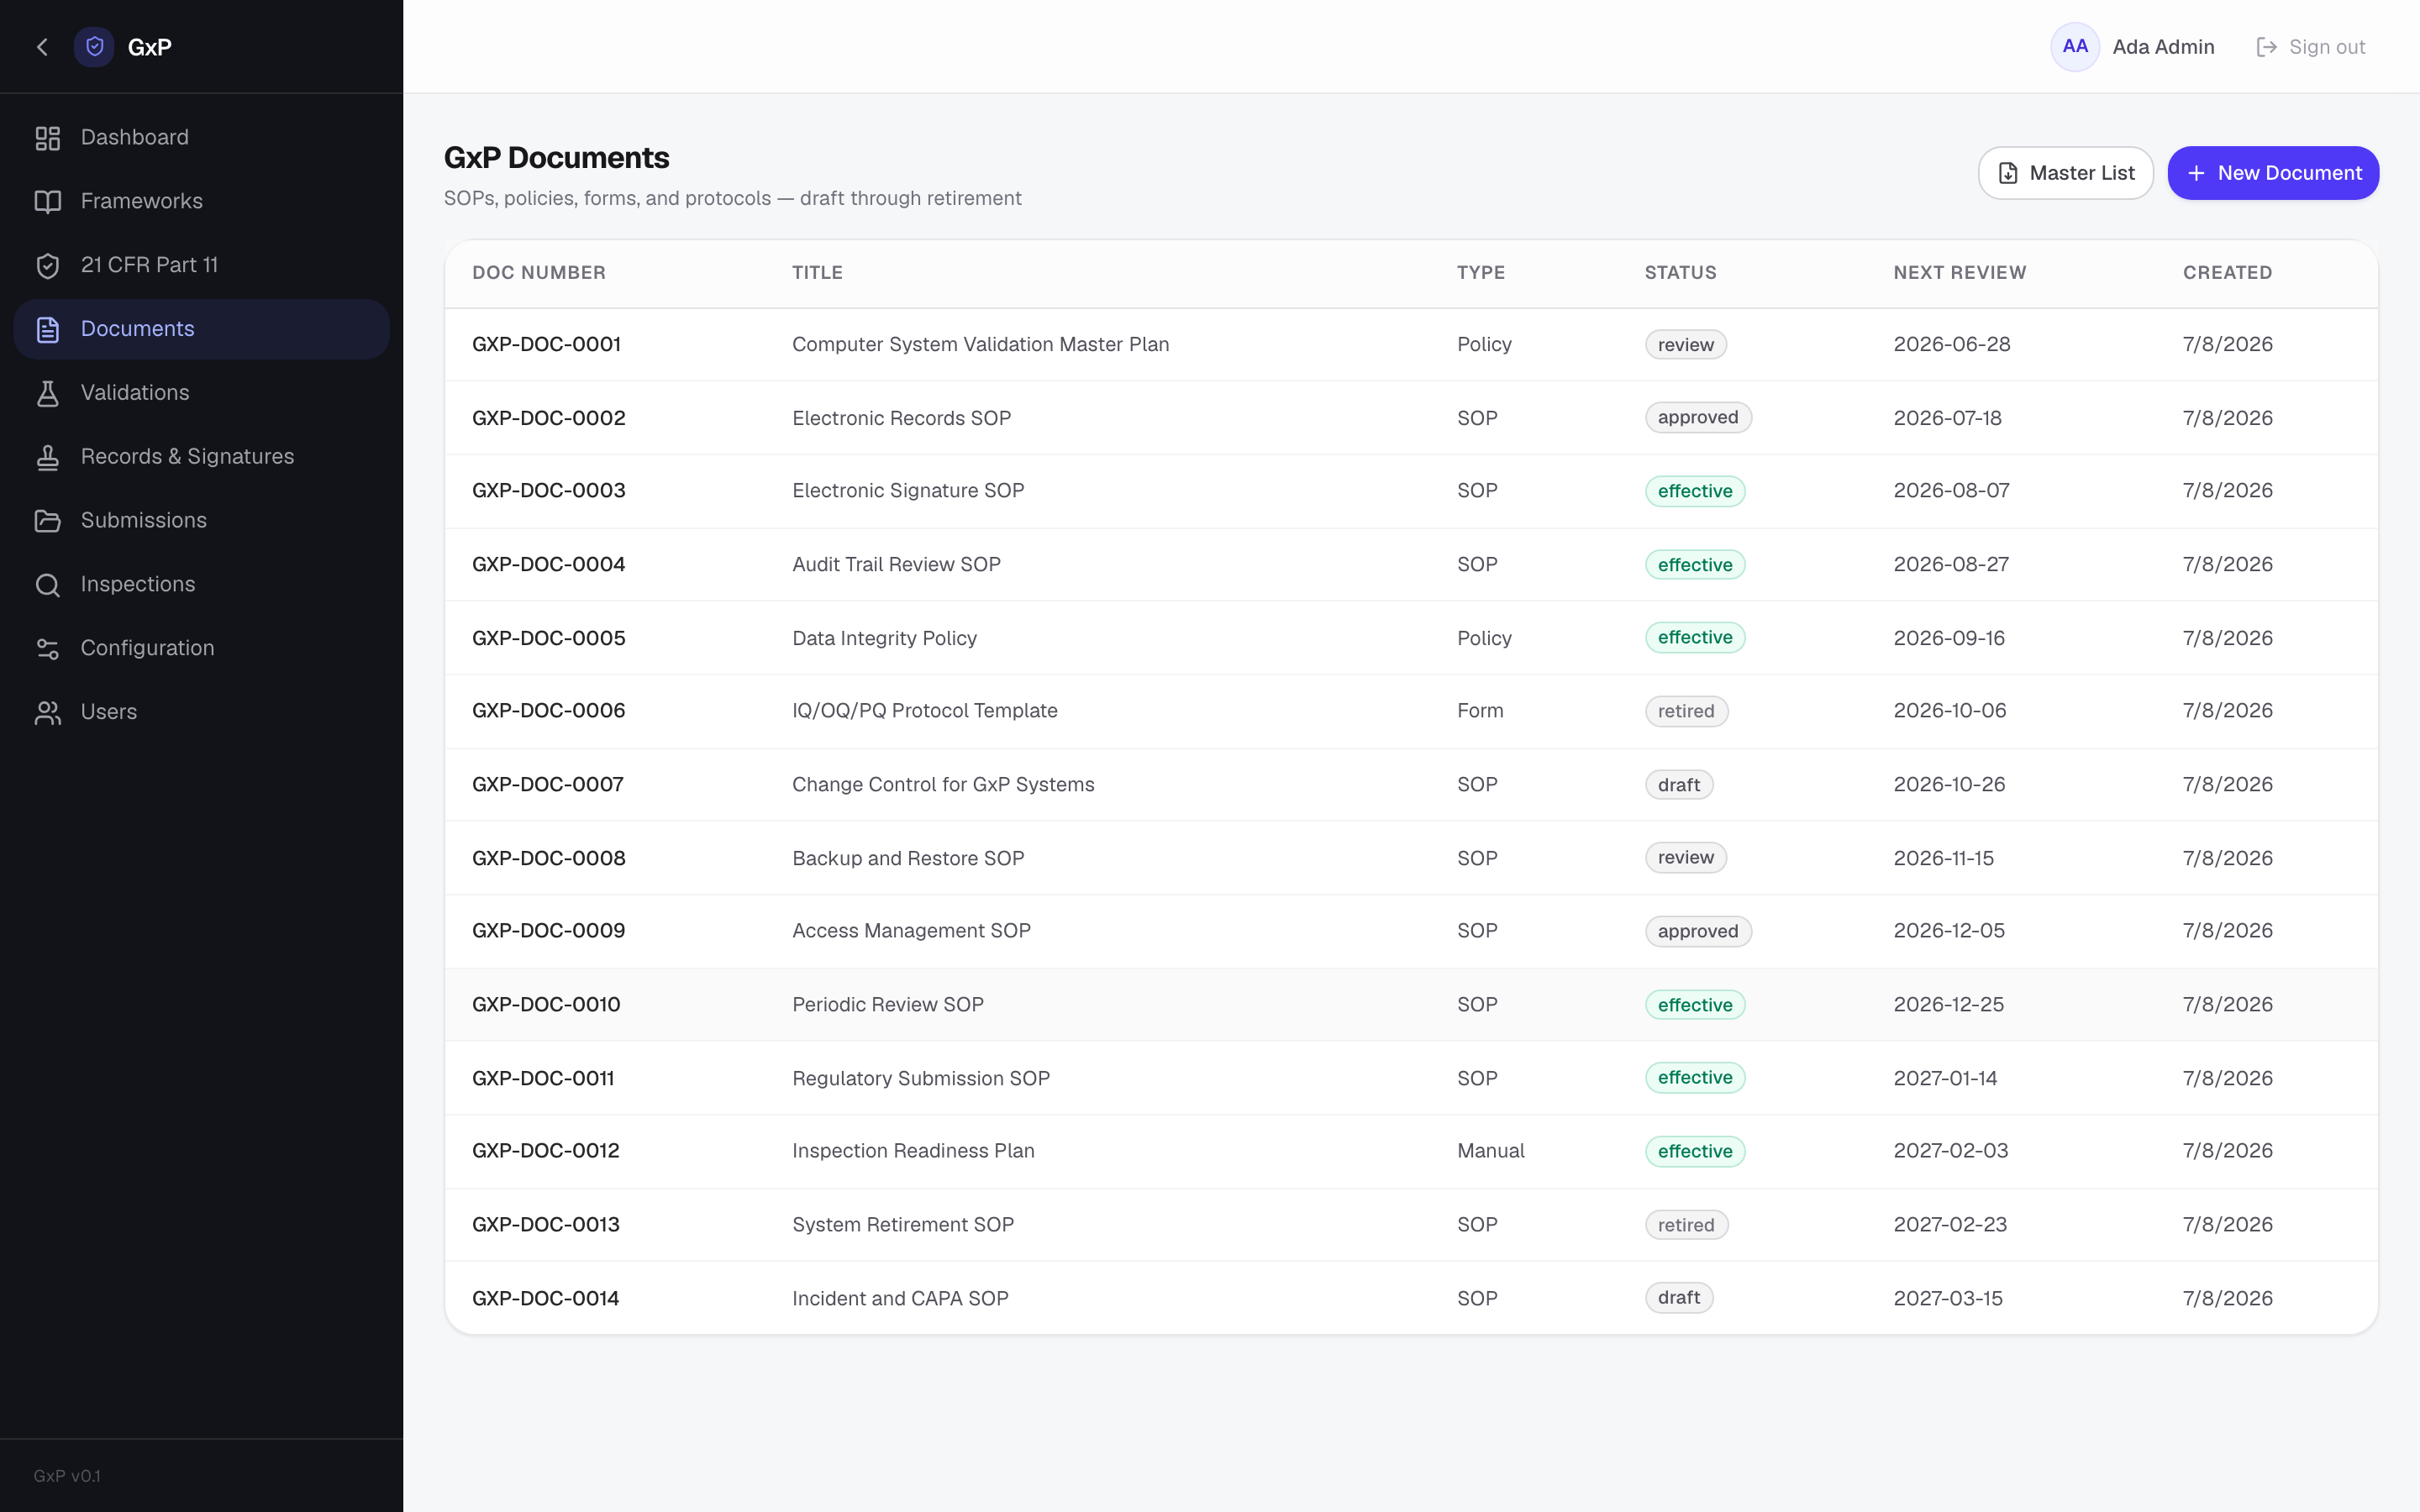Click next review date 2027-01-14
Viewport: 2420px width, 1512px height.
coord(1945,1078)
